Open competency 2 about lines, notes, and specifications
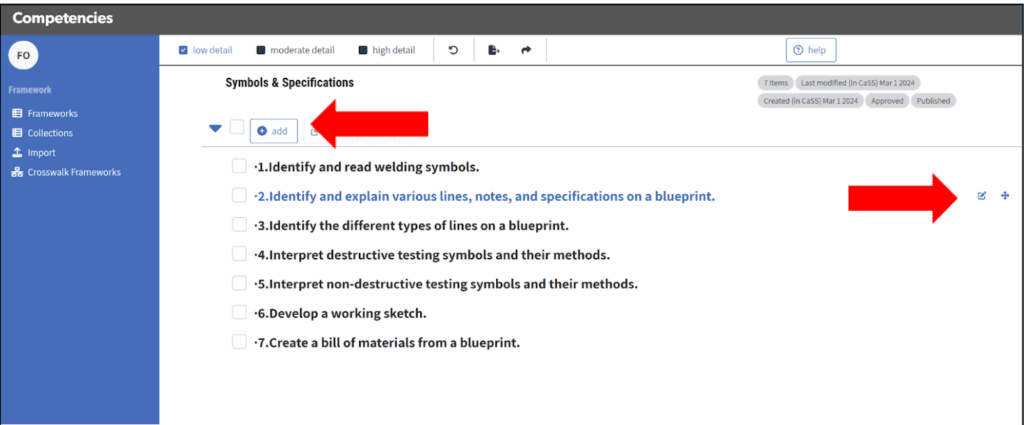This screenshot has width=1024, height=425. pos(485,197)
